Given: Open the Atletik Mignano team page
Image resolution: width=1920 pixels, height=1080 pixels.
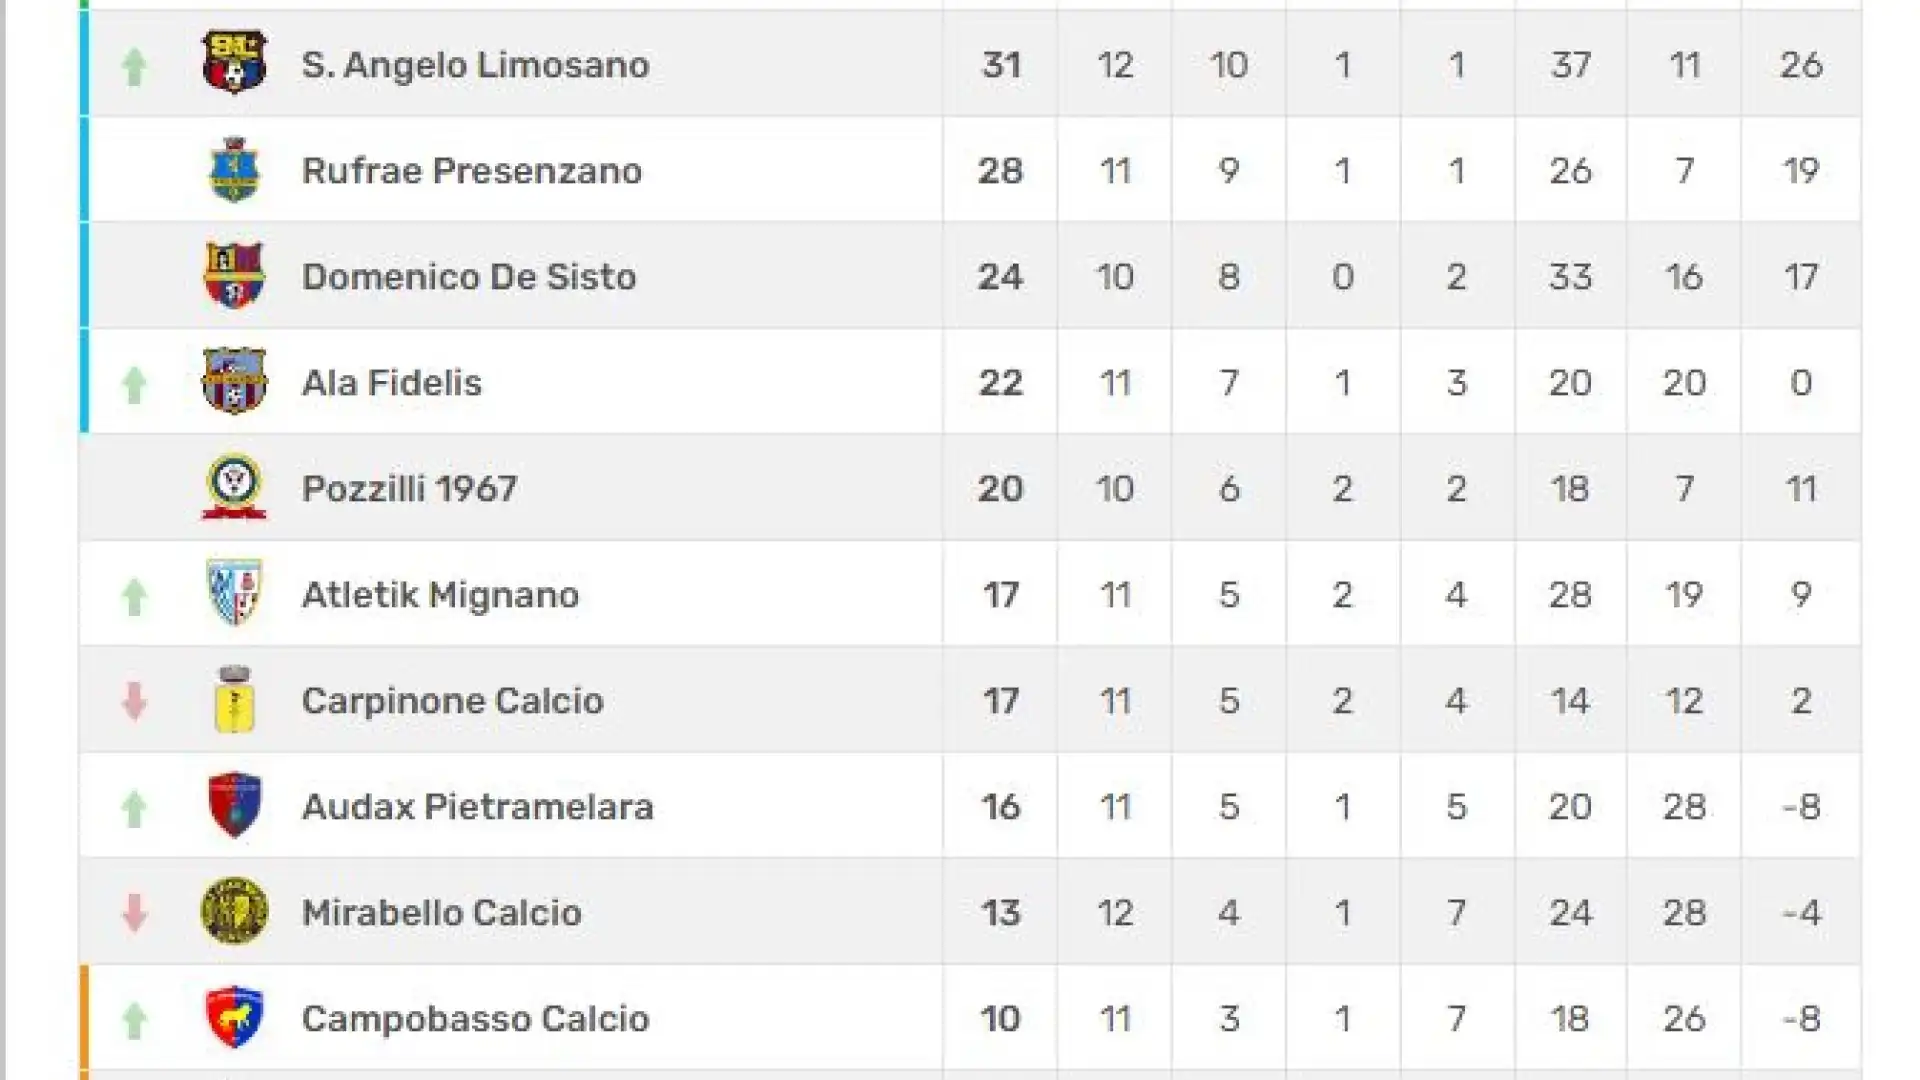Looking at the screenshot, I should click(440, 595).
